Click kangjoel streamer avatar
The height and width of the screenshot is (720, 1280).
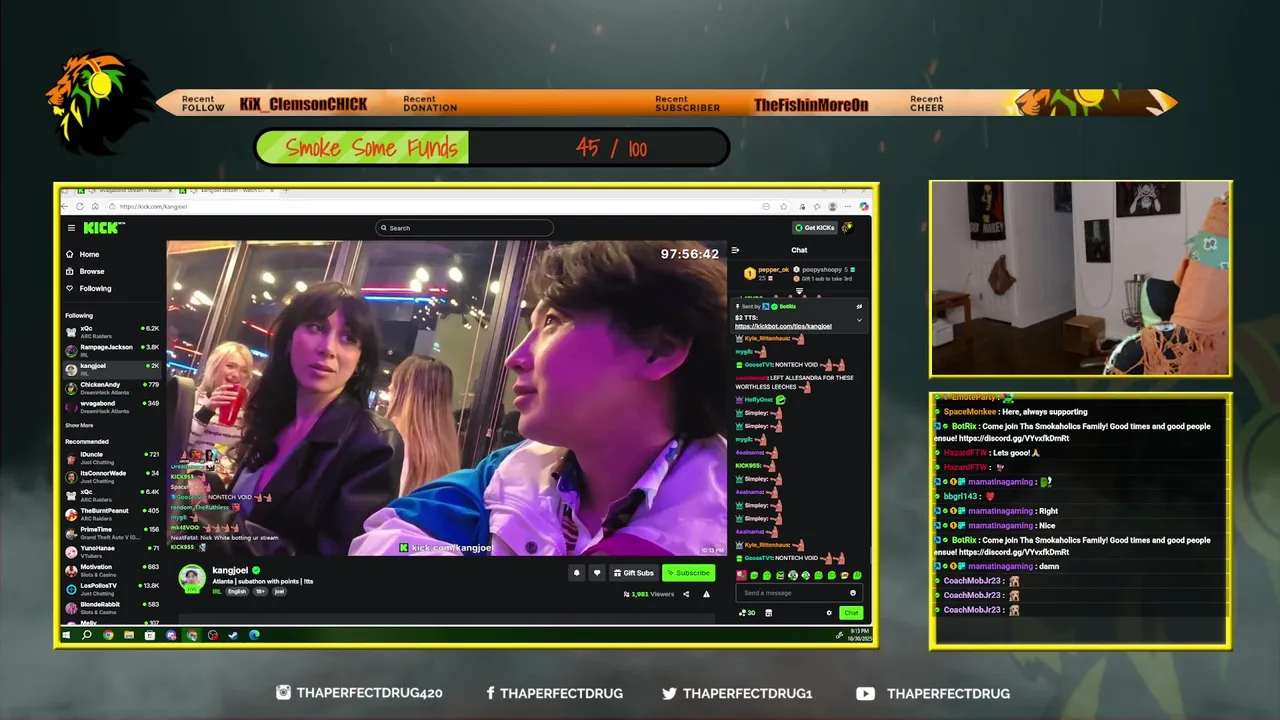(x=192, y=578)
